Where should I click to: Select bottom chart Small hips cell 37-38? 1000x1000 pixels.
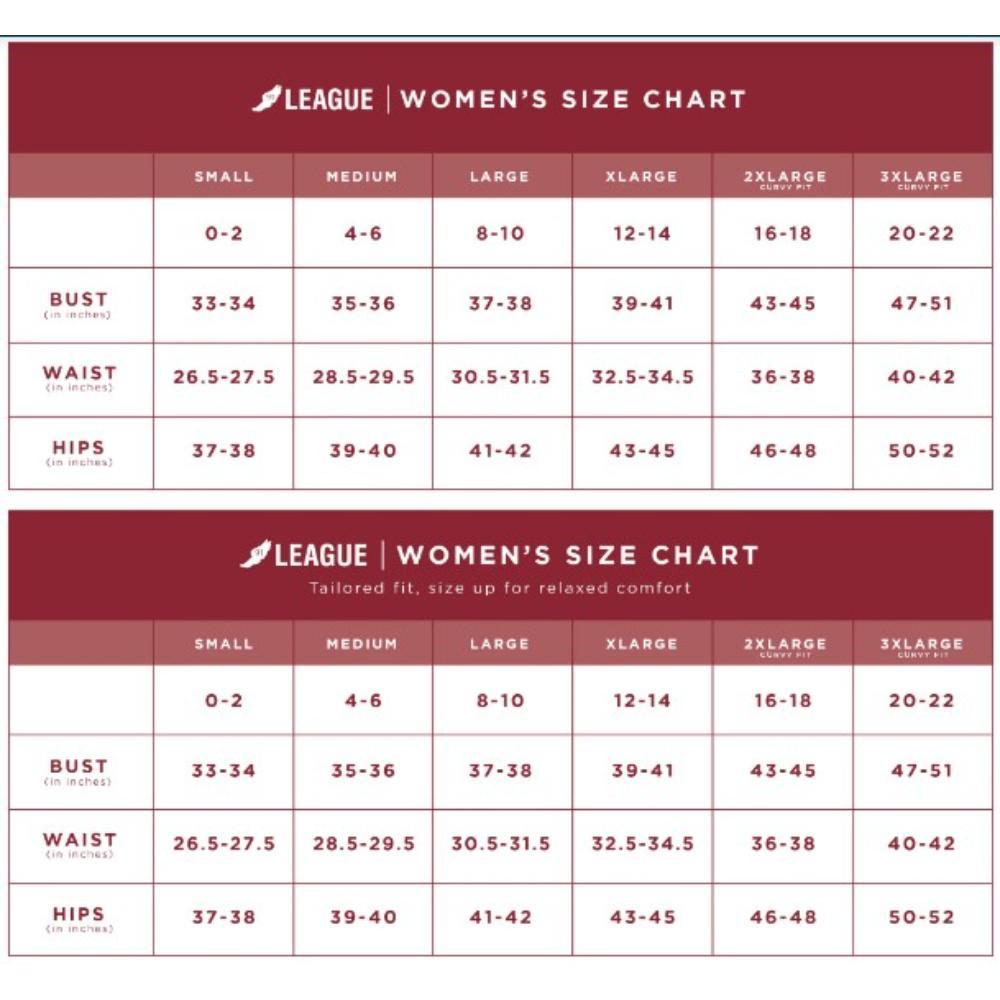[x=223, y=918]
